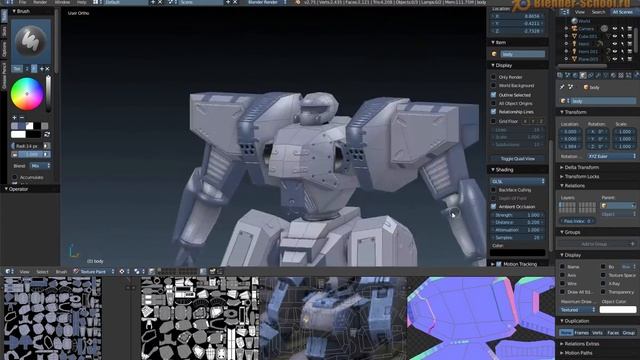Select the Camera object icon in outliner
The width and height of the screenshot is (640, 360).
[574, 29]
